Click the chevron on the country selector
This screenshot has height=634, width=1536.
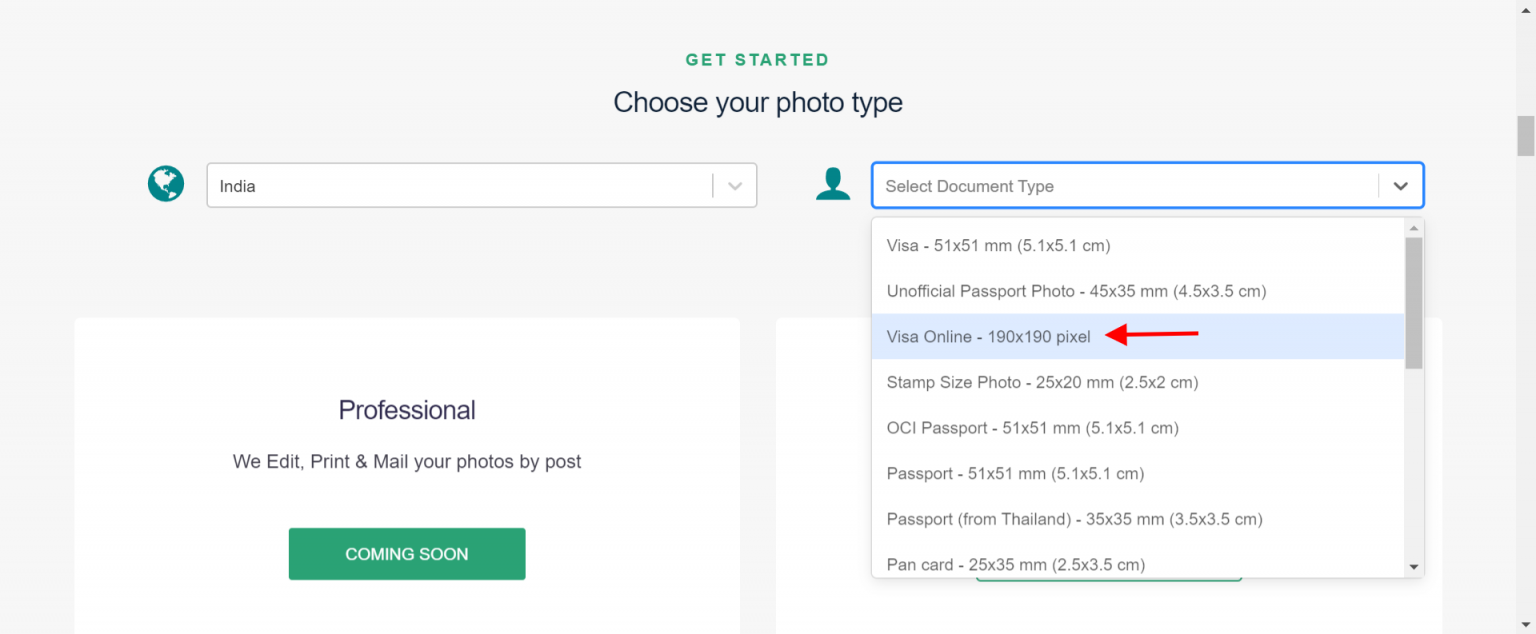tap(735, 185)
